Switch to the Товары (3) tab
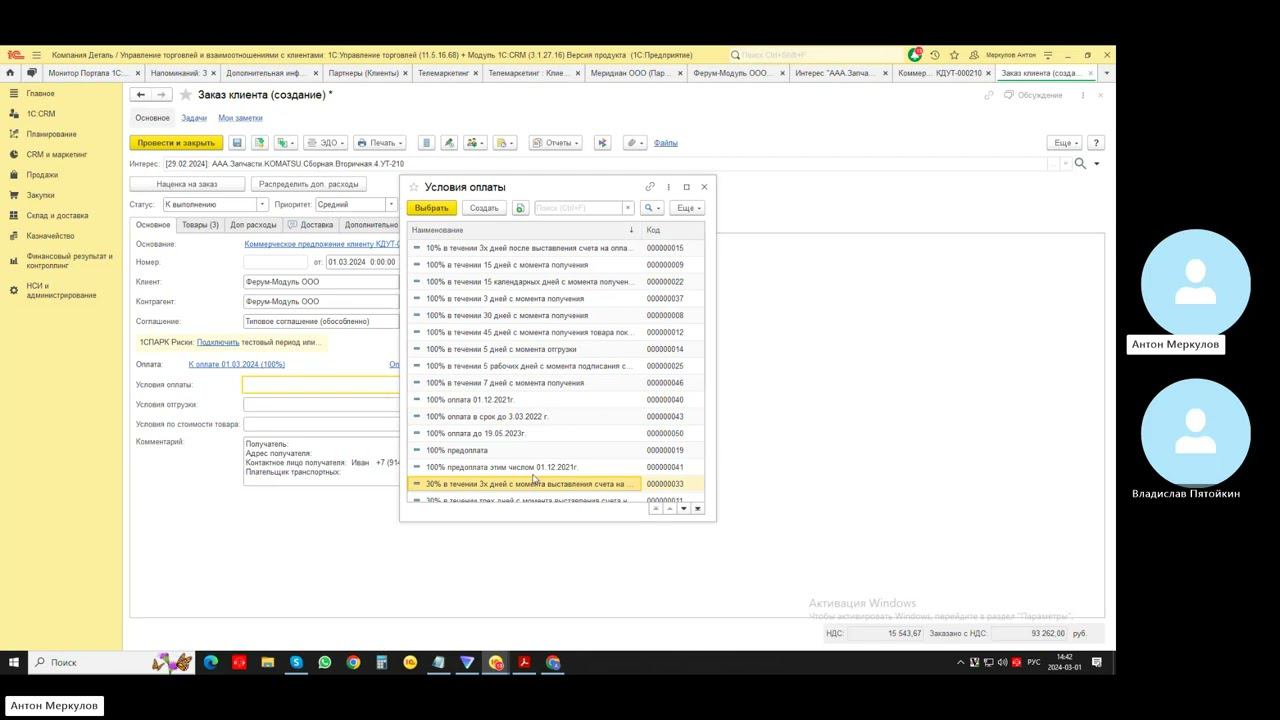Viewport: 1280px width, 720px height. [200, 225]
